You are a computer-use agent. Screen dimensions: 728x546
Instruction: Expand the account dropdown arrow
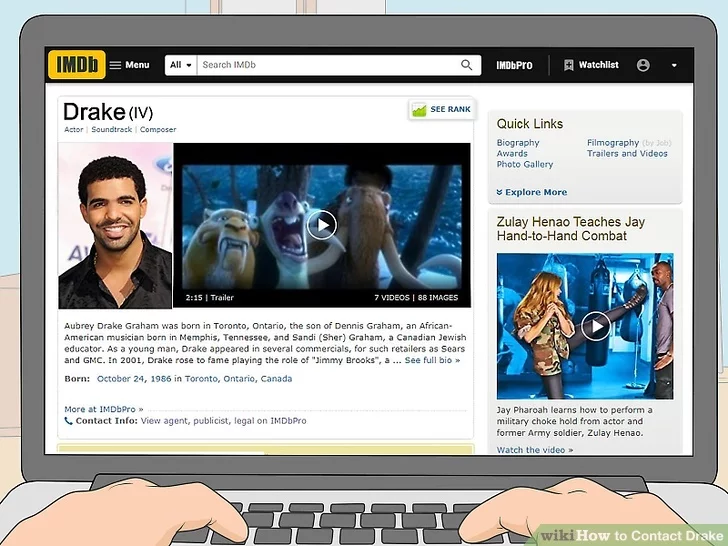(674, 65)
